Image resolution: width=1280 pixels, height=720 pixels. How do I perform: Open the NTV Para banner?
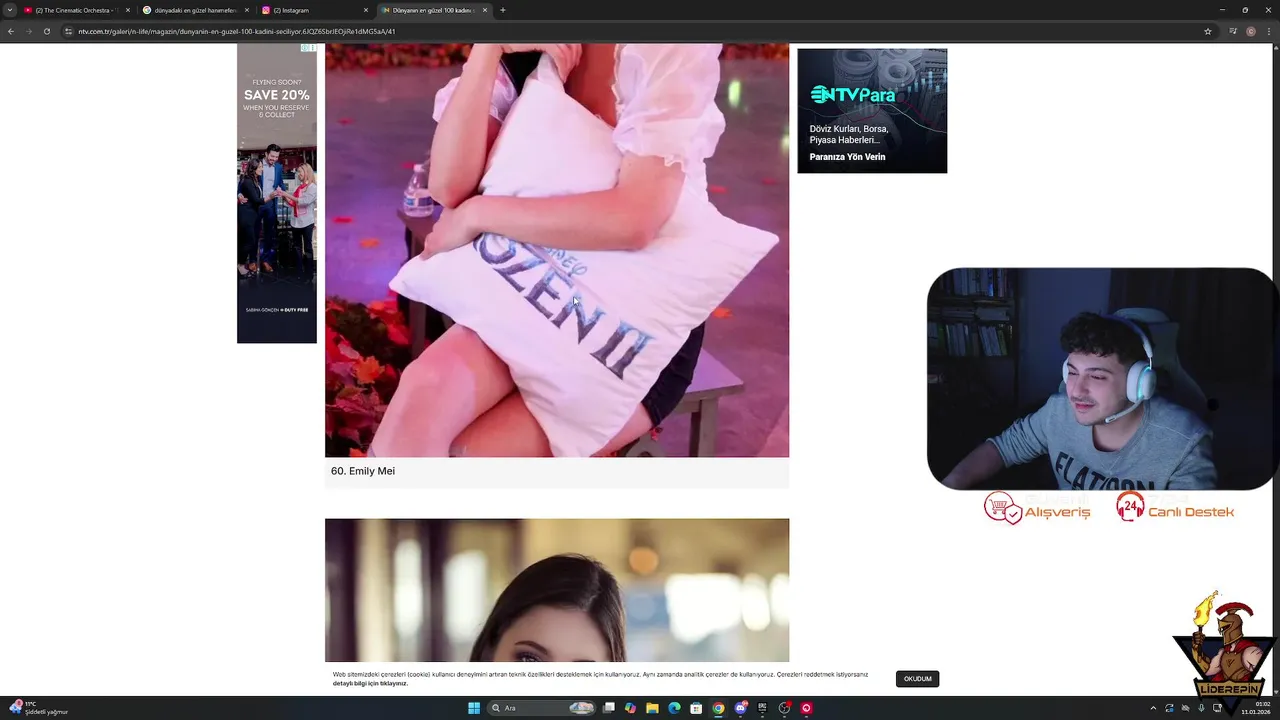(x=872, y=110)
